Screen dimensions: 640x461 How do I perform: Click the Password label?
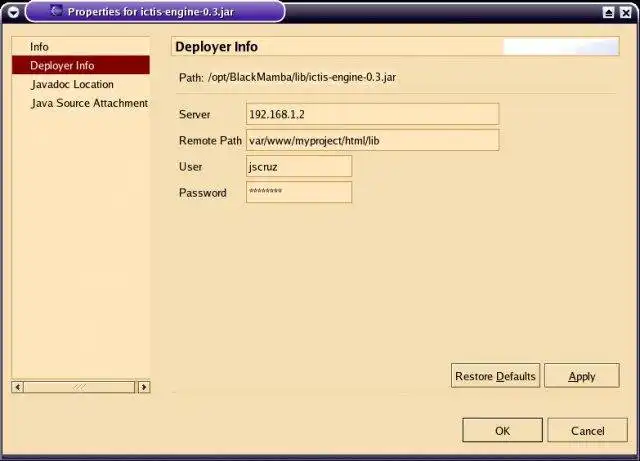(x=202, y=193)
